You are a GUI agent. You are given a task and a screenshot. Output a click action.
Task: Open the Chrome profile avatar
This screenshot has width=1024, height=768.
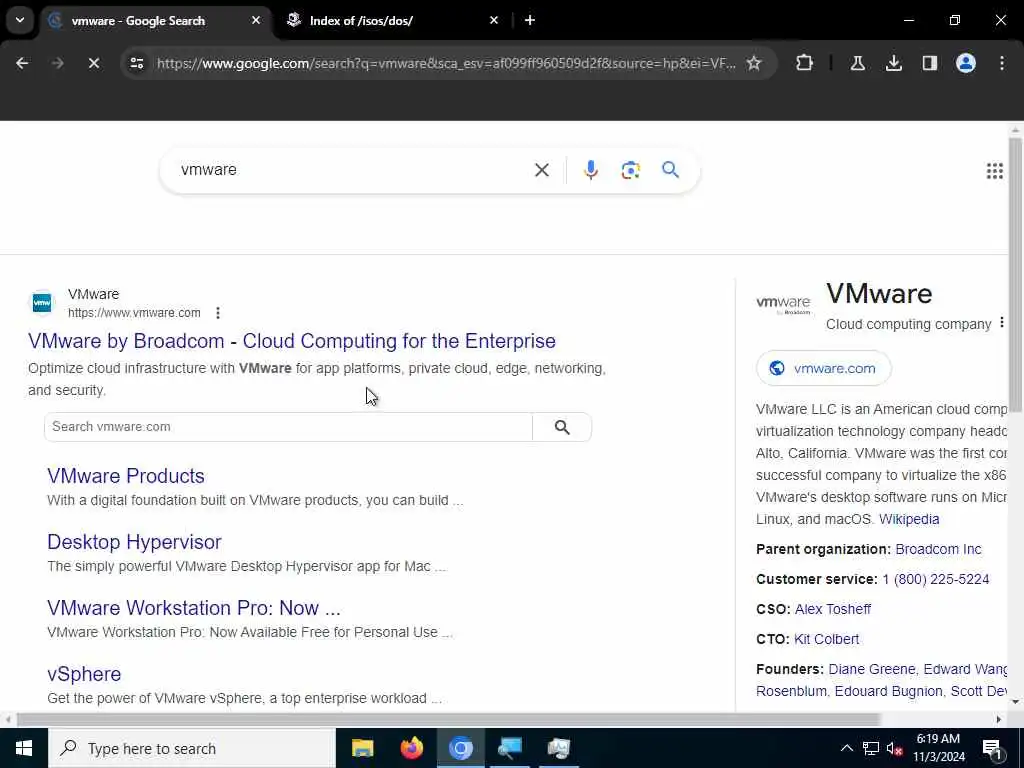tap(965, 63)
